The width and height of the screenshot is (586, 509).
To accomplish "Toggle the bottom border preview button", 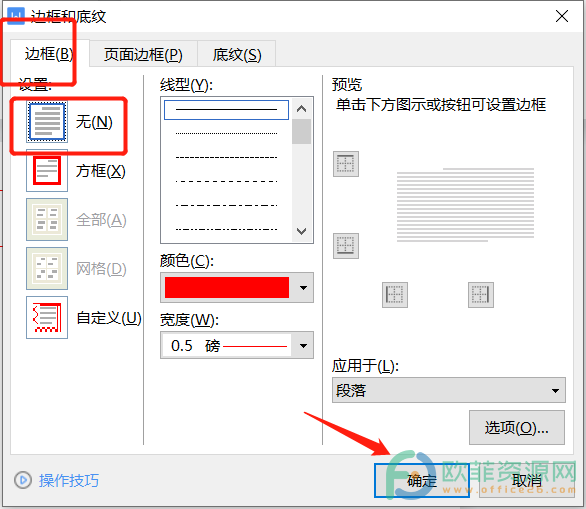I will click(x=346, y=246).
